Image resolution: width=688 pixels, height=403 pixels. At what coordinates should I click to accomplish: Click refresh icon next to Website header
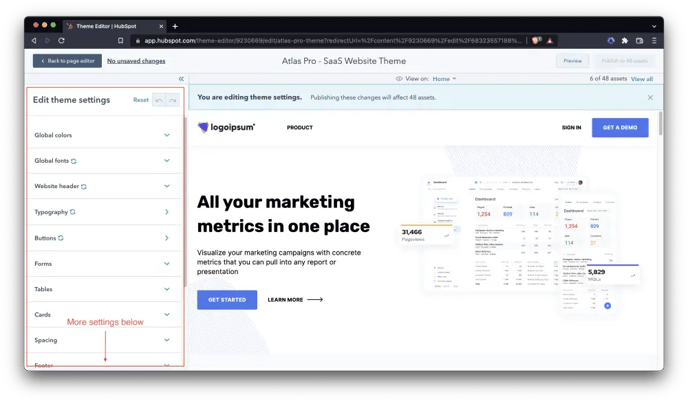point(84,187)
